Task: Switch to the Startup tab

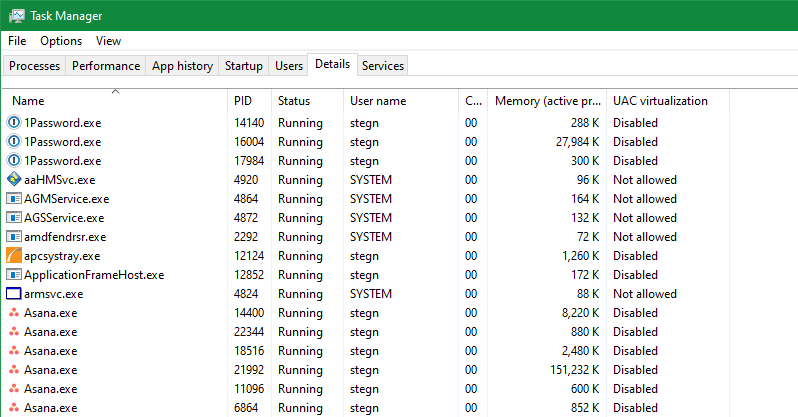Action: pos(244,66)
